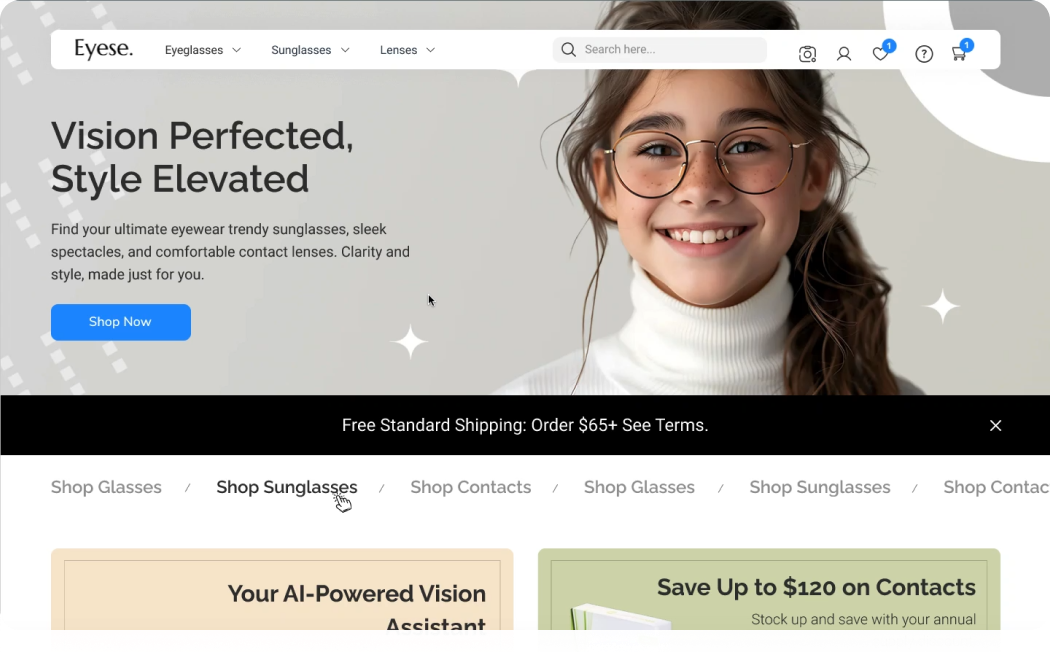Open the AI-Powered Vision Assistant card

click(282, 590)
